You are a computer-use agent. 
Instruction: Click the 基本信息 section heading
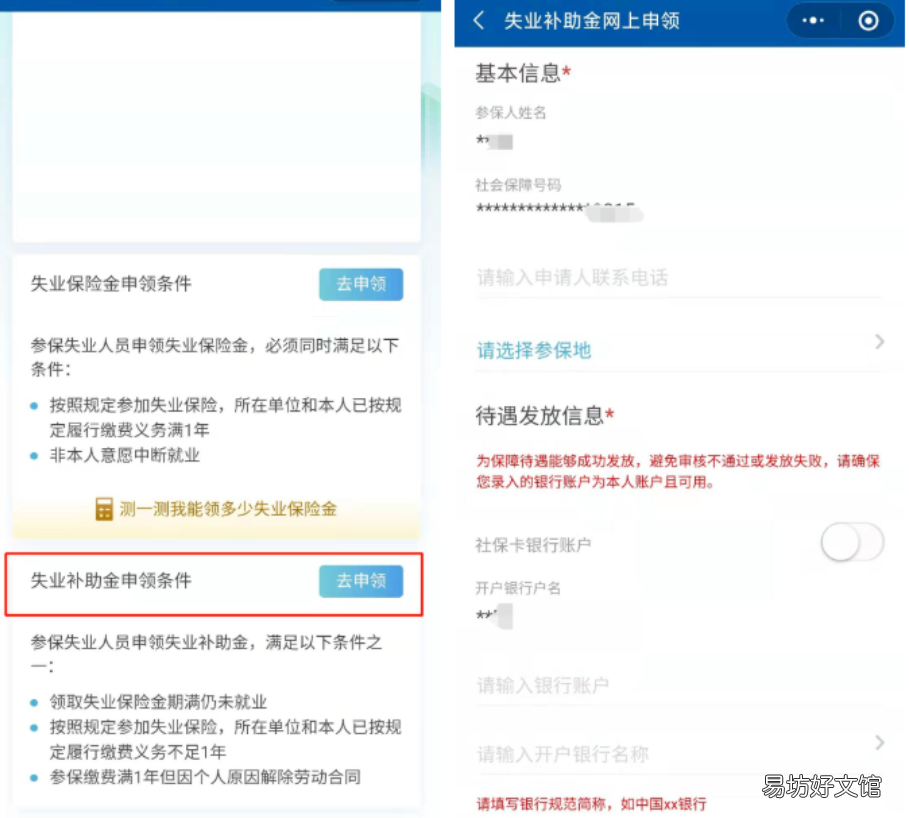(522, 74)
